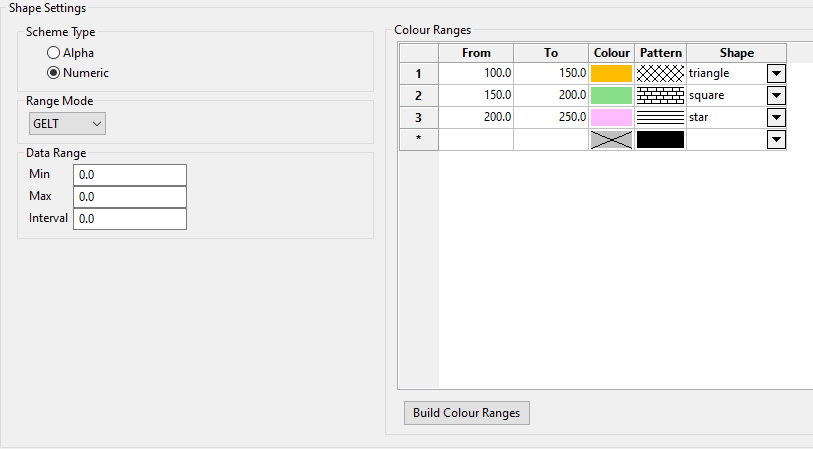Click the crosshatch pattern in row 1
This screenshot has height=449, width=813.
tap(660, 73)
